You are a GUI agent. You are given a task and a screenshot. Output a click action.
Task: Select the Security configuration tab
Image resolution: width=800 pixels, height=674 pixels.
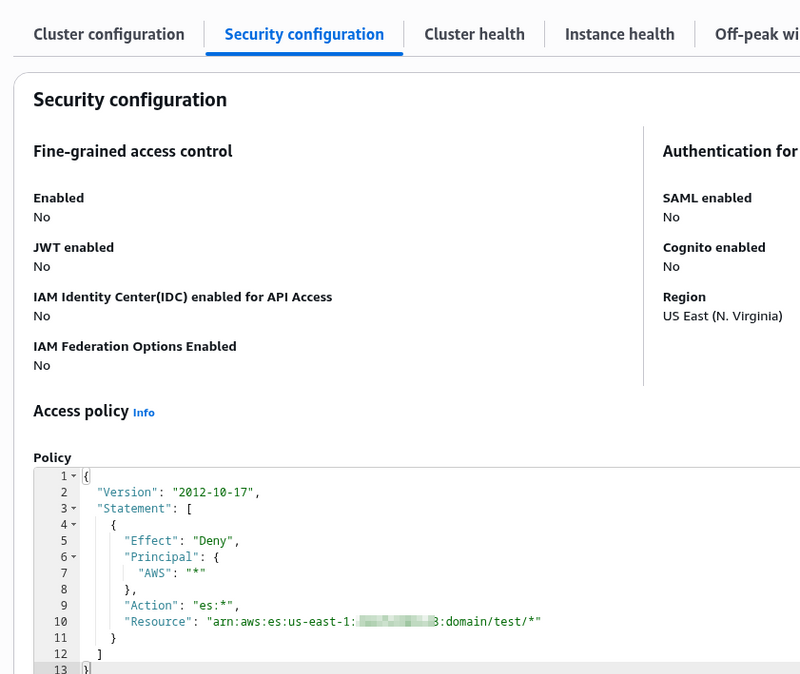click(x=304, y=34)
